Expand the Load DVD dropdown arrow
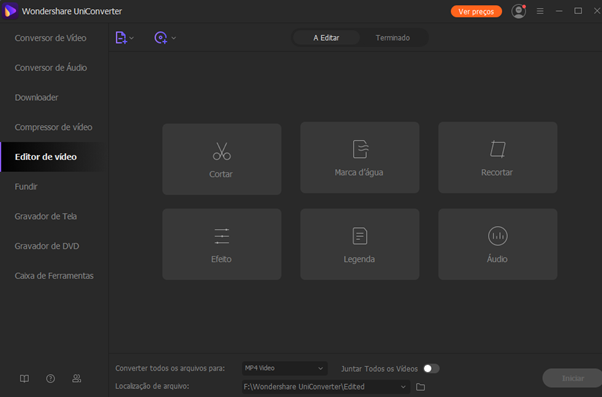Screen dimensions: 602x397 tap(174, 38)
